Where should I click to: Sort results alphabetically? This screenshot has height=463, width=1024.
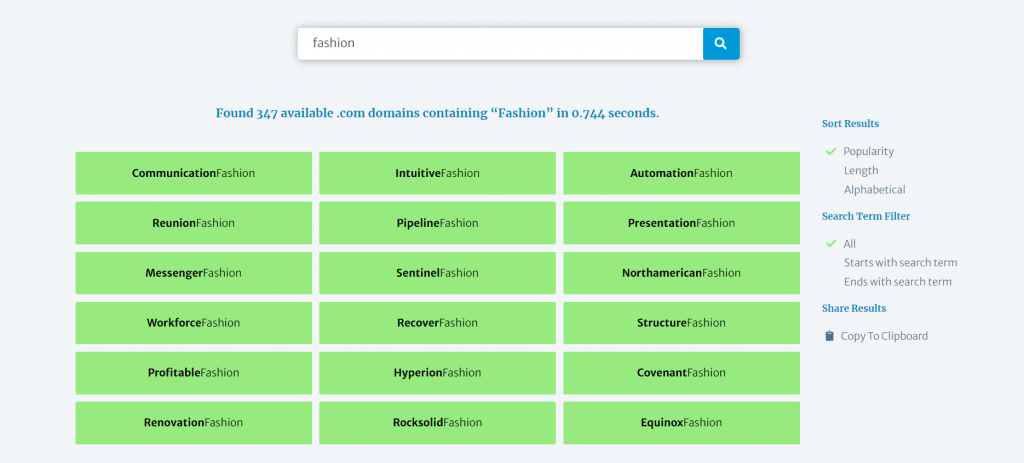874,190
